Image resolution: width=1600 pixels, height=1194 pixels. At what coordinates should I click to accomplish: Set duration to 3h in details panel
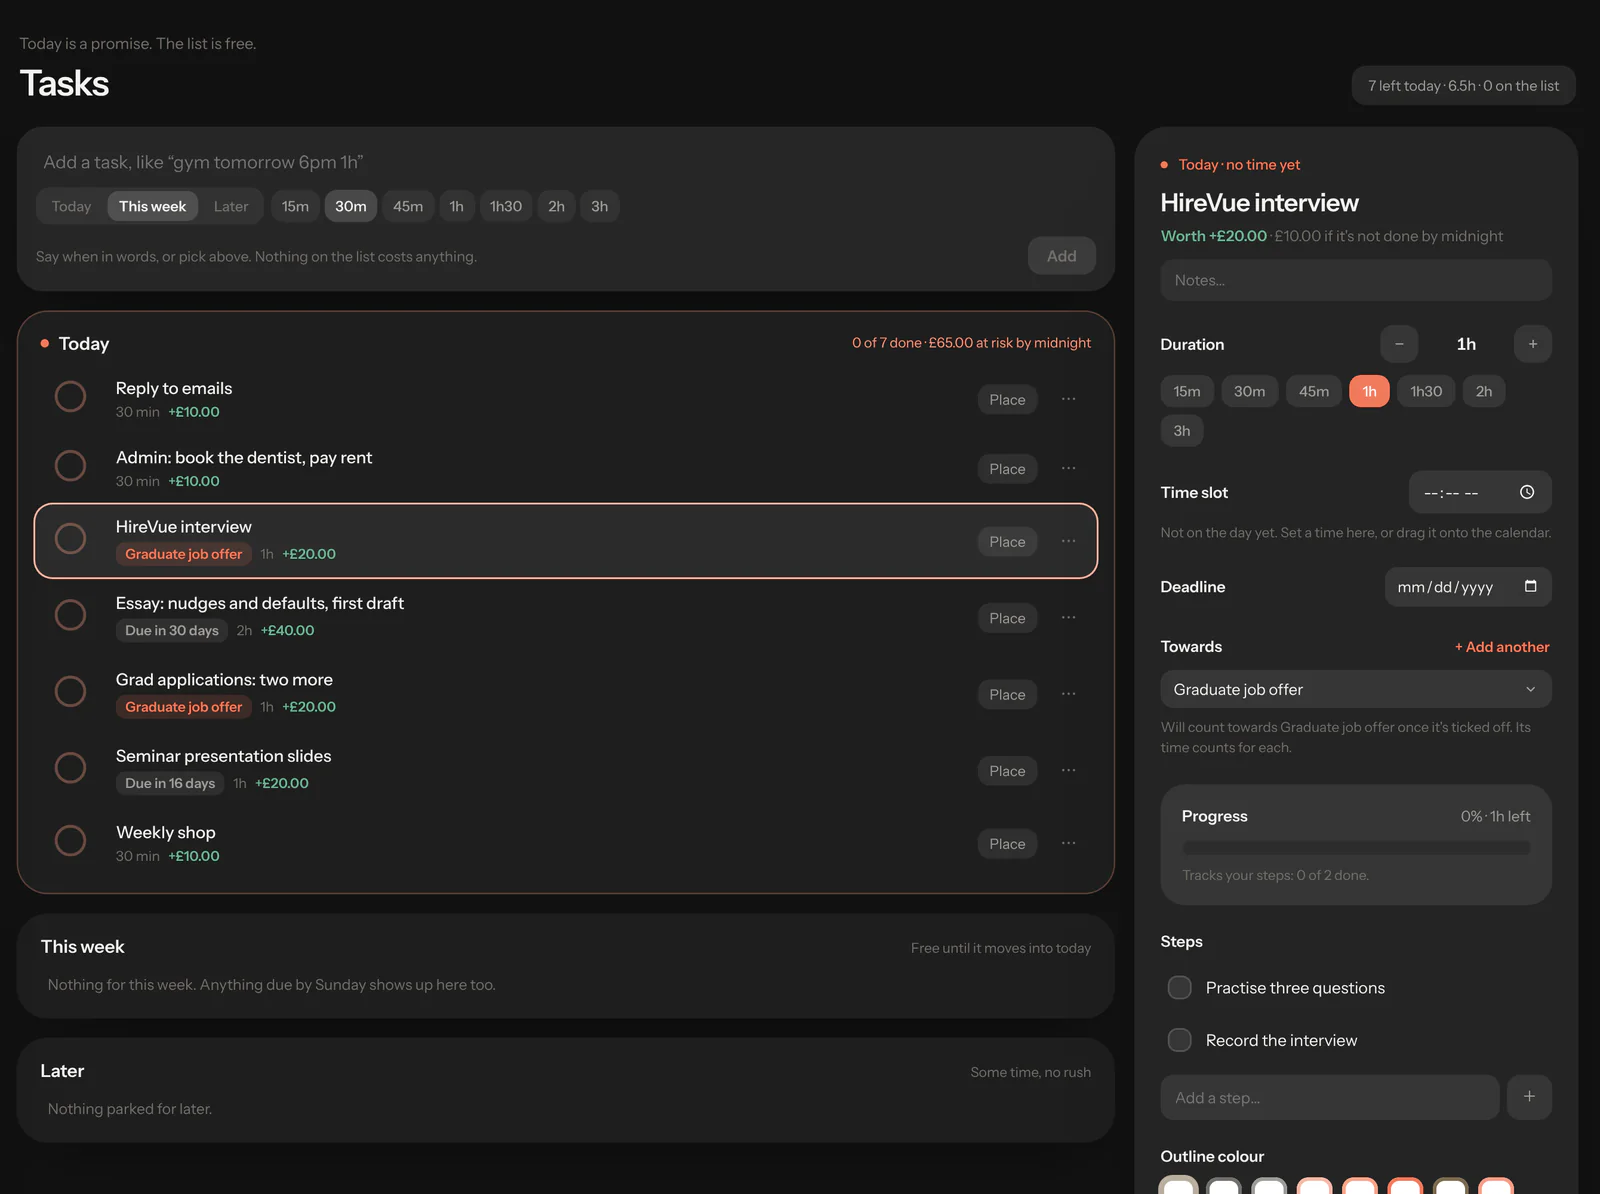(x=1182, y=431)
